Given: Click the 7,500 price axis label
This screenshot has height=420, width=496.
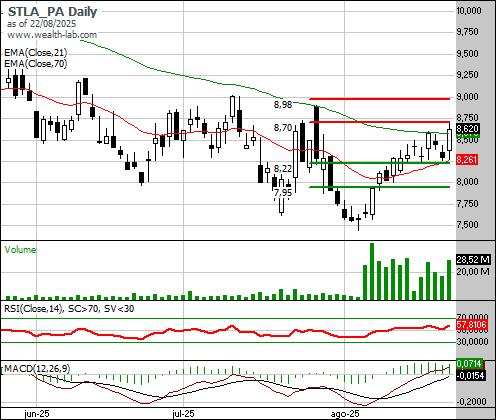Looking at the screenshot, I should tap(468, 224).
